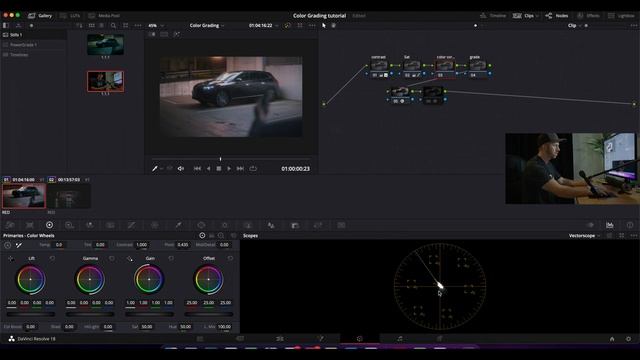Open the node editor options menu
640x360 pixels.
[x=633, y=25]
